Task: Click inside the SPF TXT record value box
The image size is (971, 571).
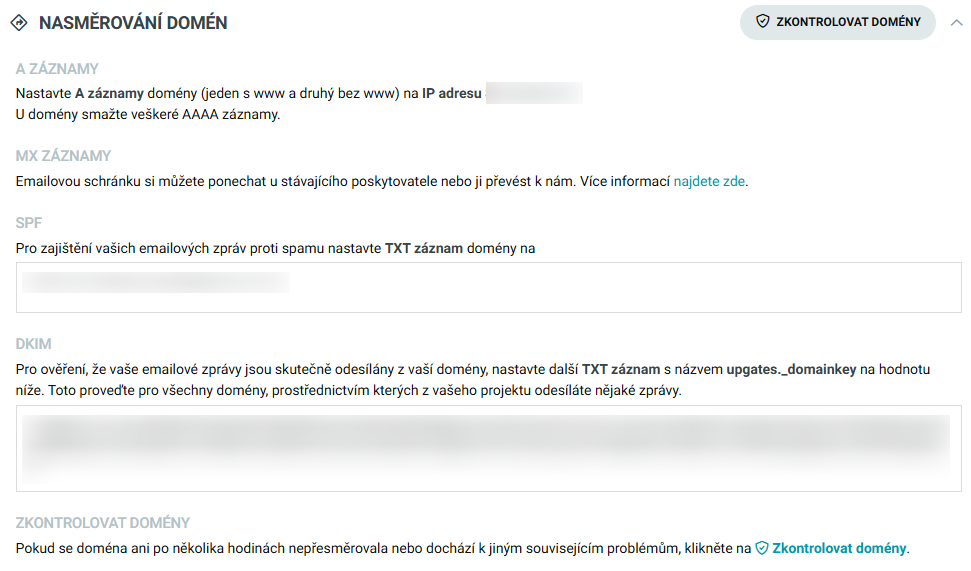Action: 489,287
